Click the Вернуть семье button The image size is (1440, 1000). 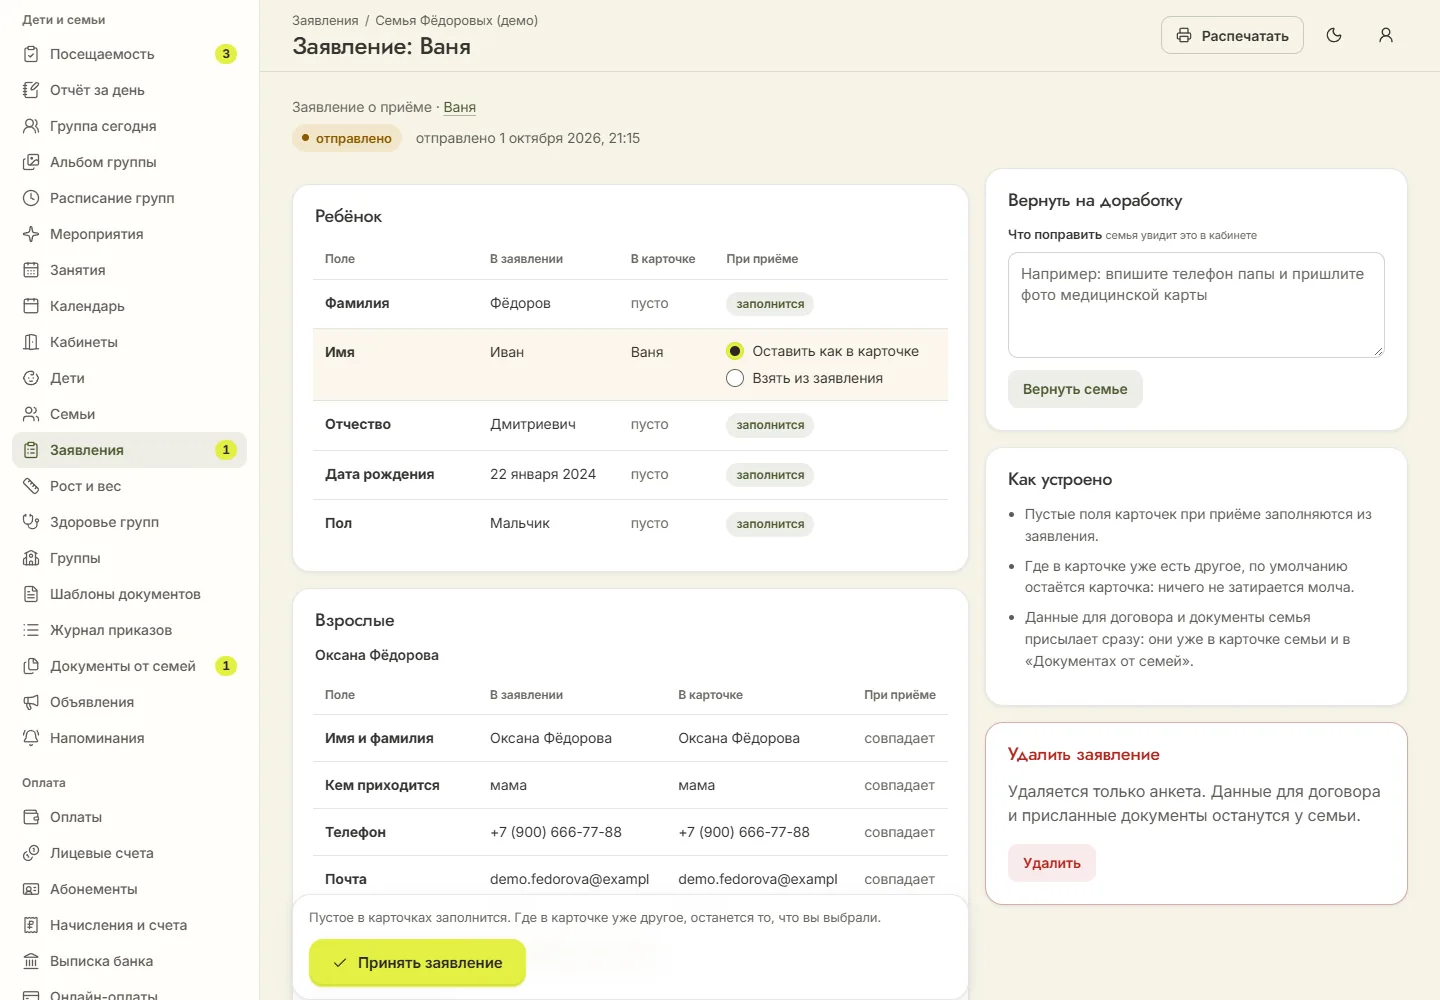pos(1075,389)
